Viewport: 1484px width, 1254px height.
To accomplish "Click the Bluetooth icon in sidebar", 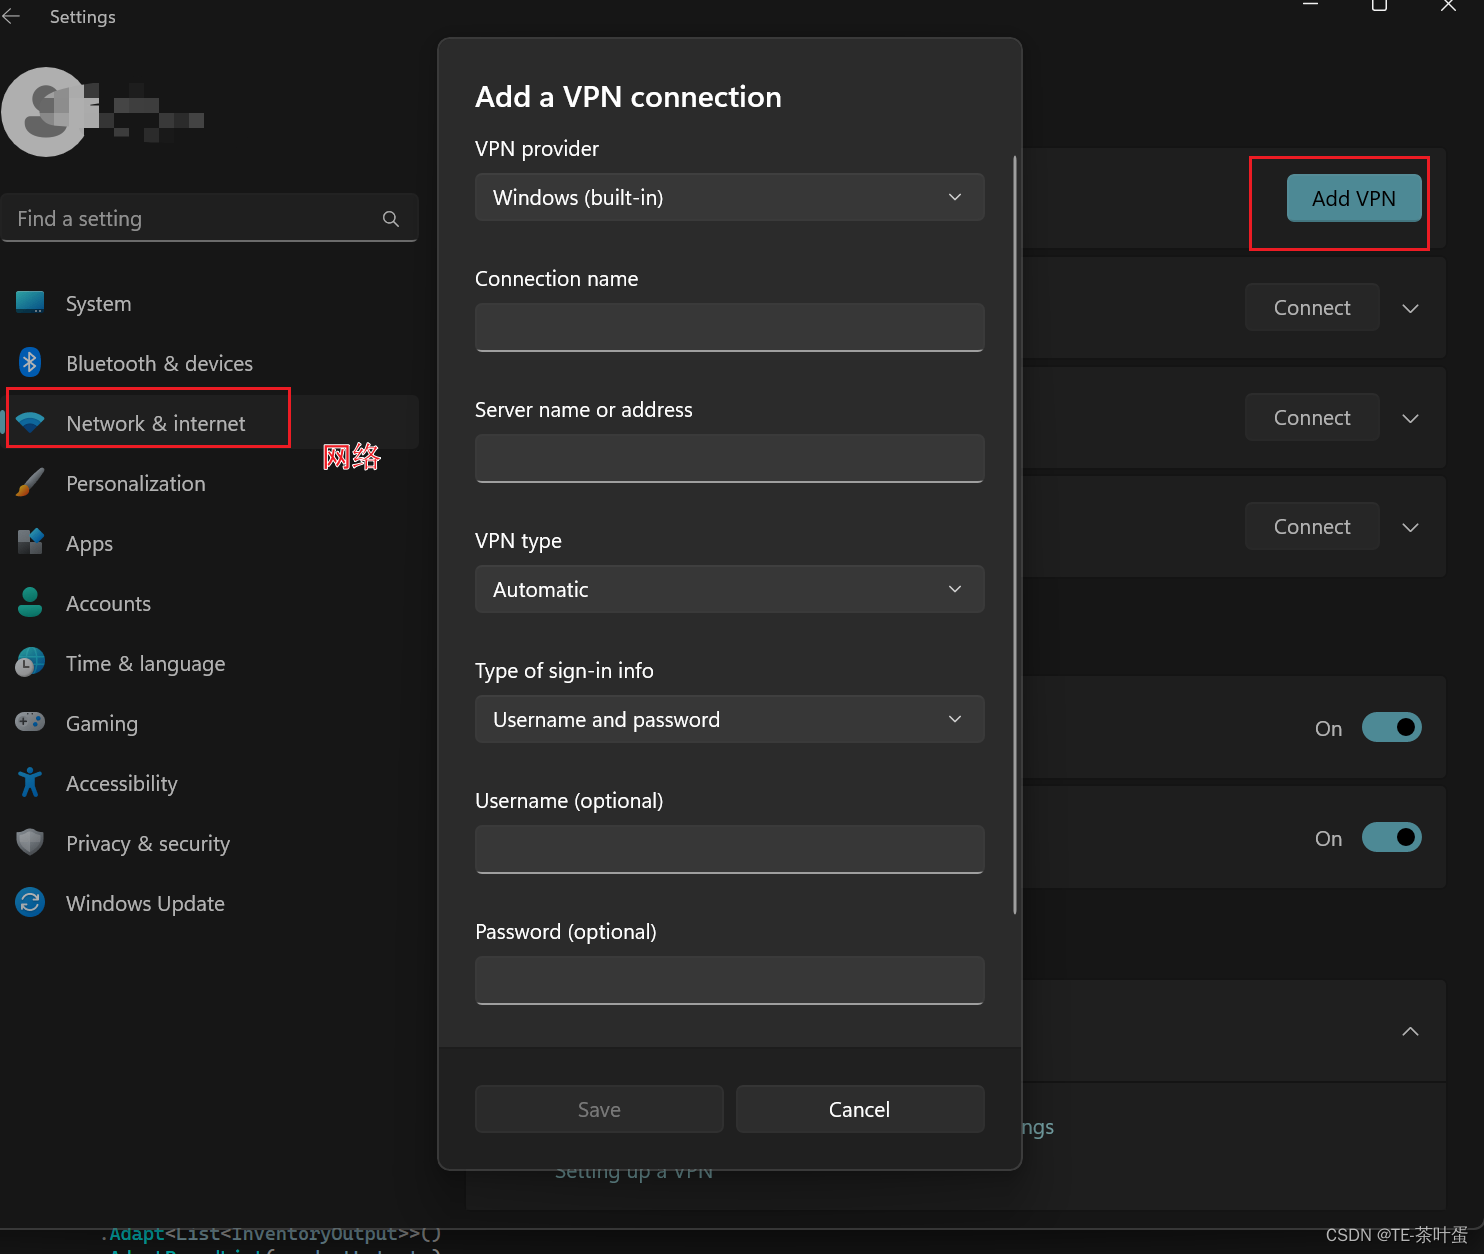I will click(30, 362).
